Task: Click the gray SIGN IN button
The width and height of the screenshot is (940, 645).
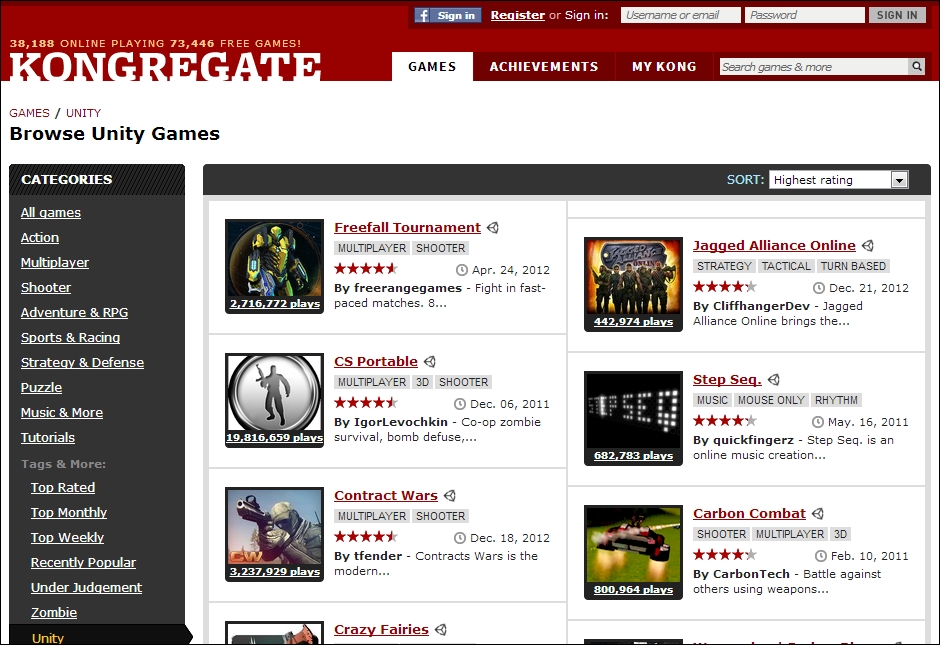Action: point(897,16)
